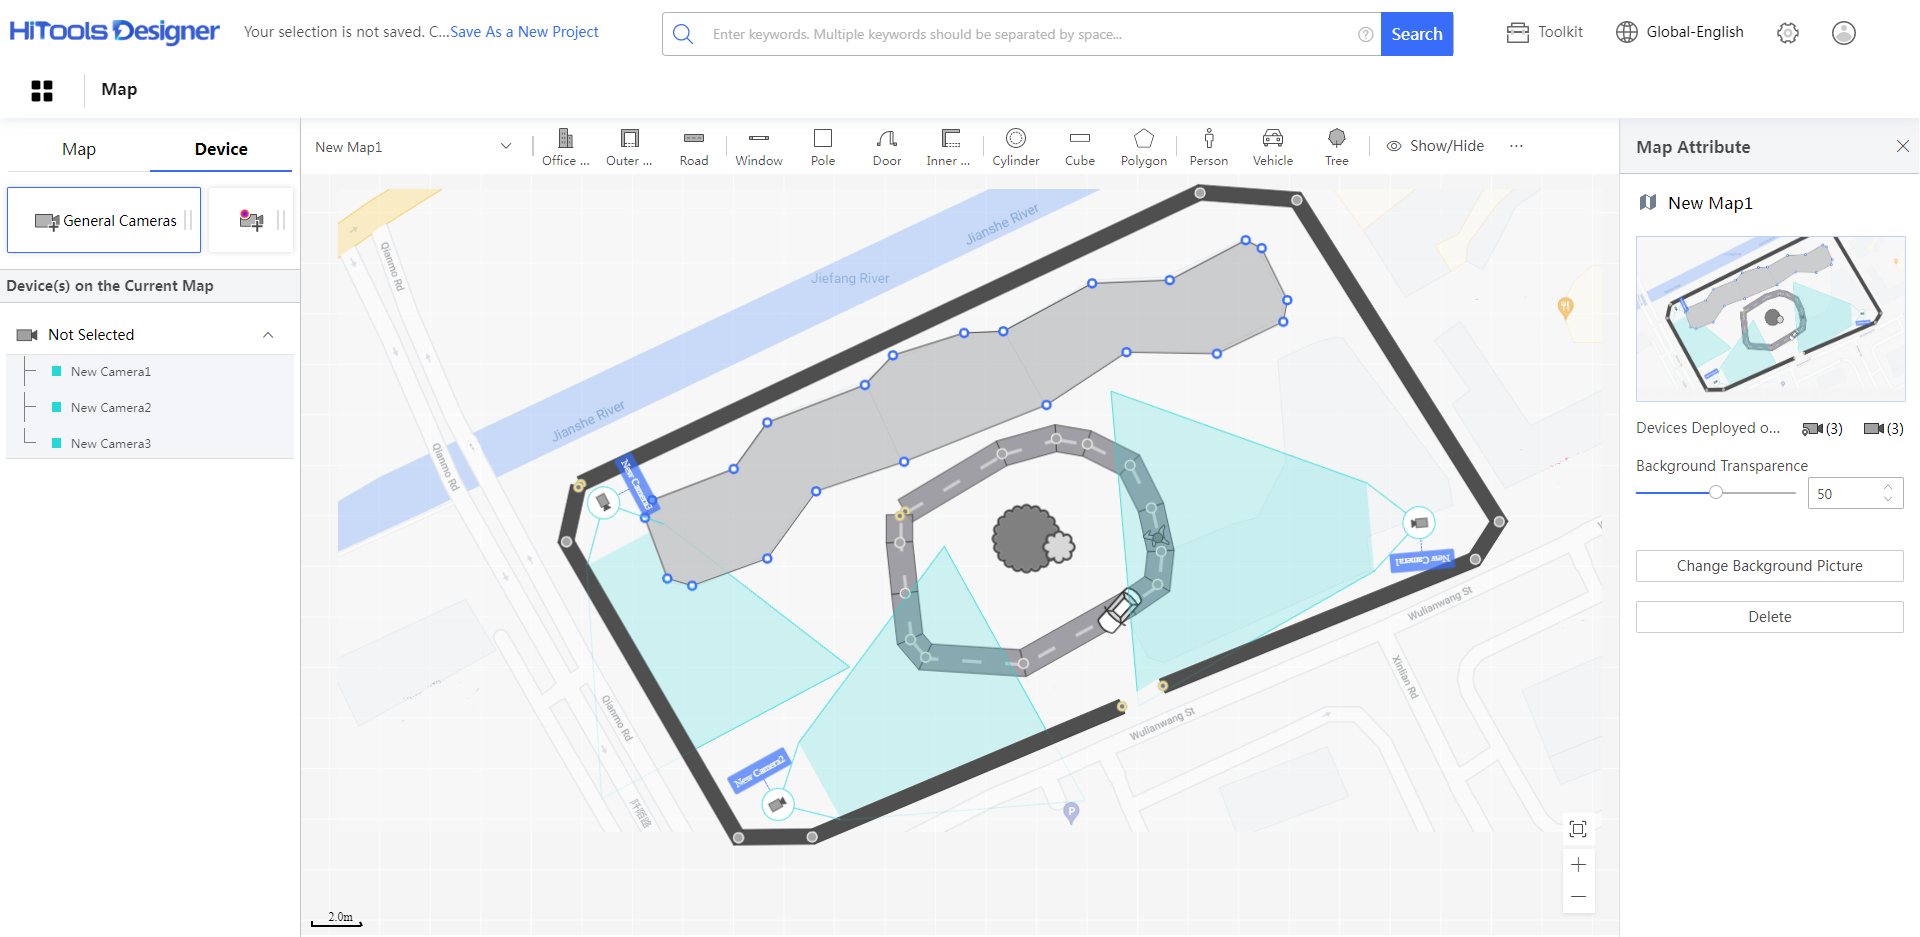
Task: Click the fit-to-screen map icon
Action: click(x=1578, y=829)
